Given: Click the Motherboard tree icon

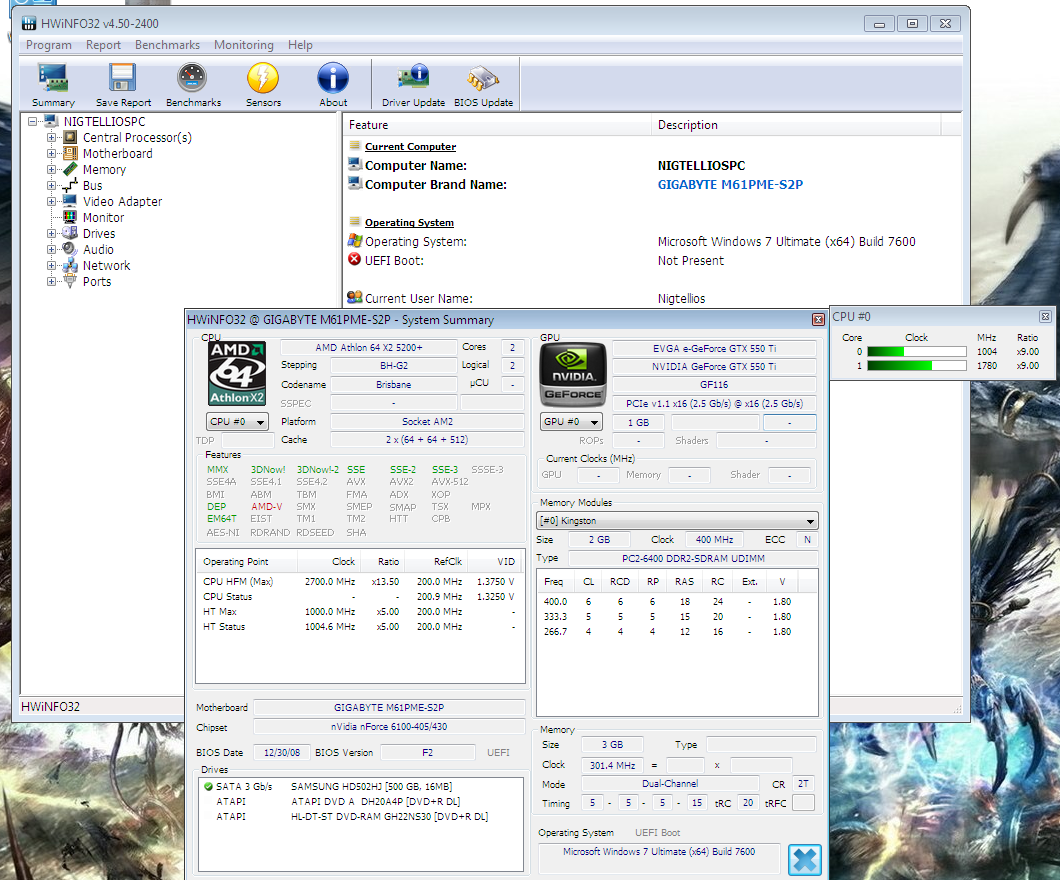Looking at the screenshot, I should click(70, 153).
